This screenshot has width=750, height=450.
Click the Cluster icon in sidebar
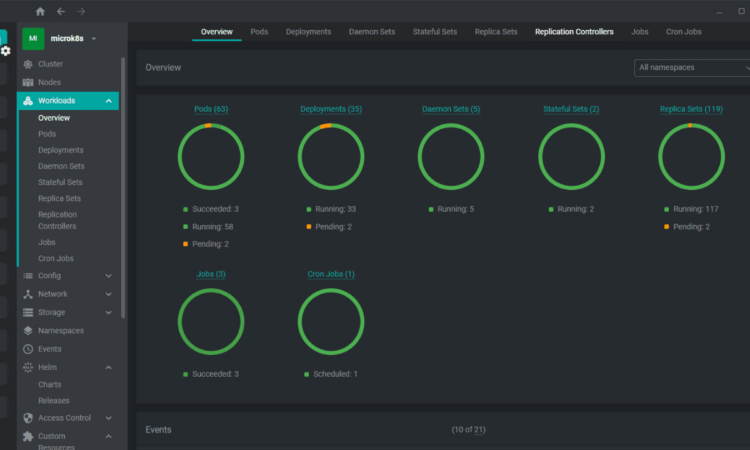pyautogui.click(x=28, y=64)
